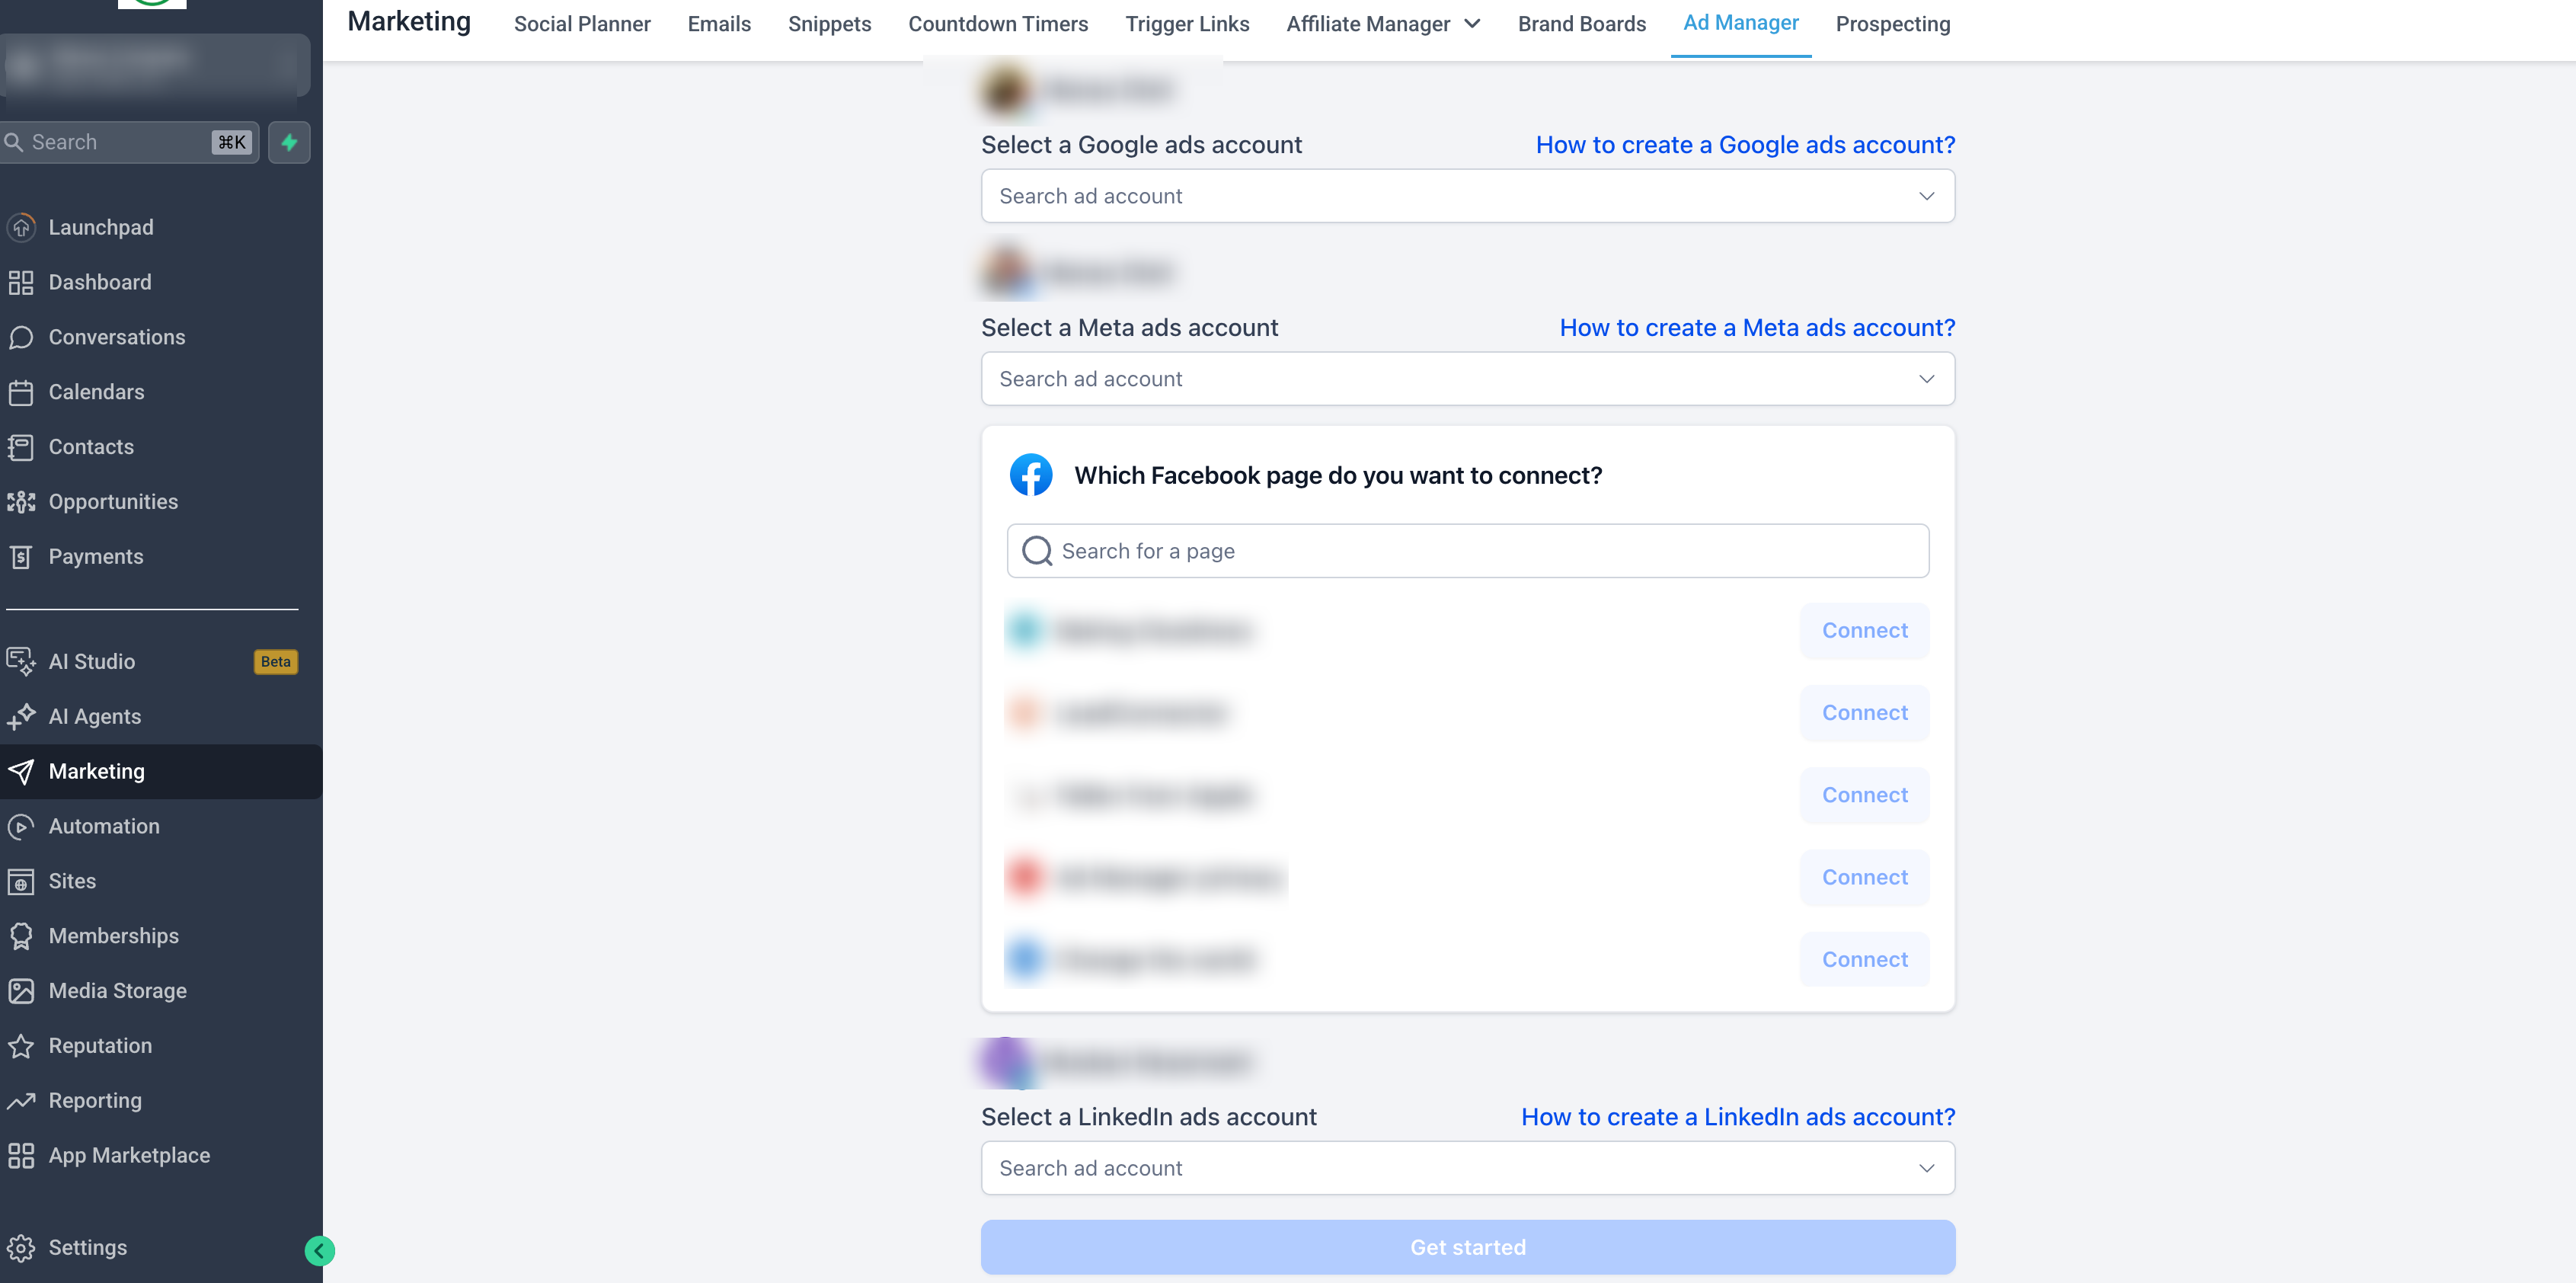Click the Opportunities pipeline icon

(21, 502)
